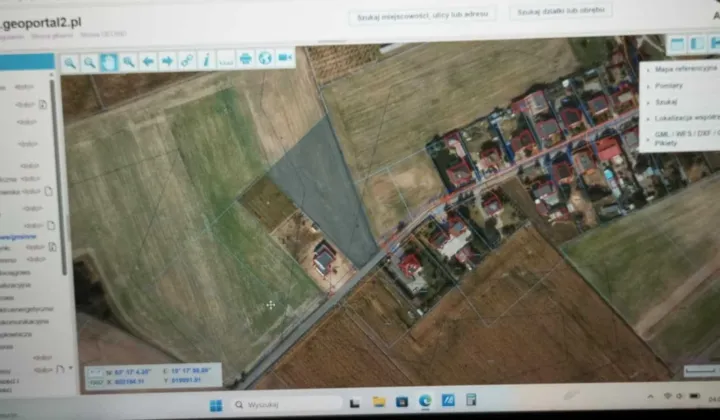Click the globe icon in toolbar
This screenshot has width=720, height=420.
(x=265, y=58)
